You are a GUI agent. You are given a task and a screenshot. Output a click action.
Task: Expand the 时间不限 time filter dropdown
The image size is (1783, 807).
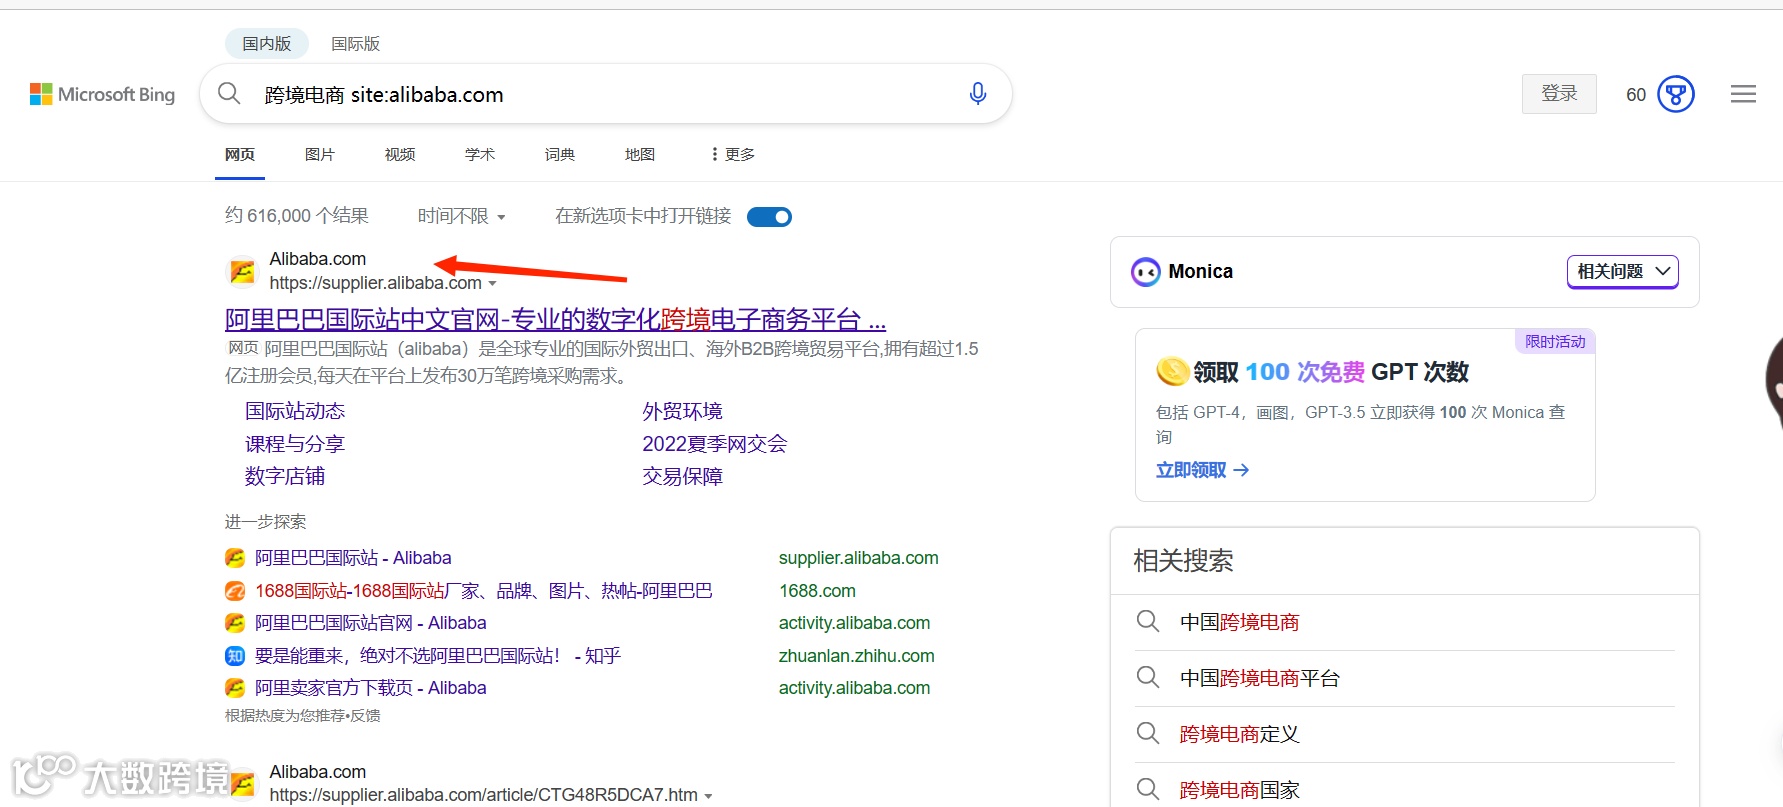pos(462,216)
